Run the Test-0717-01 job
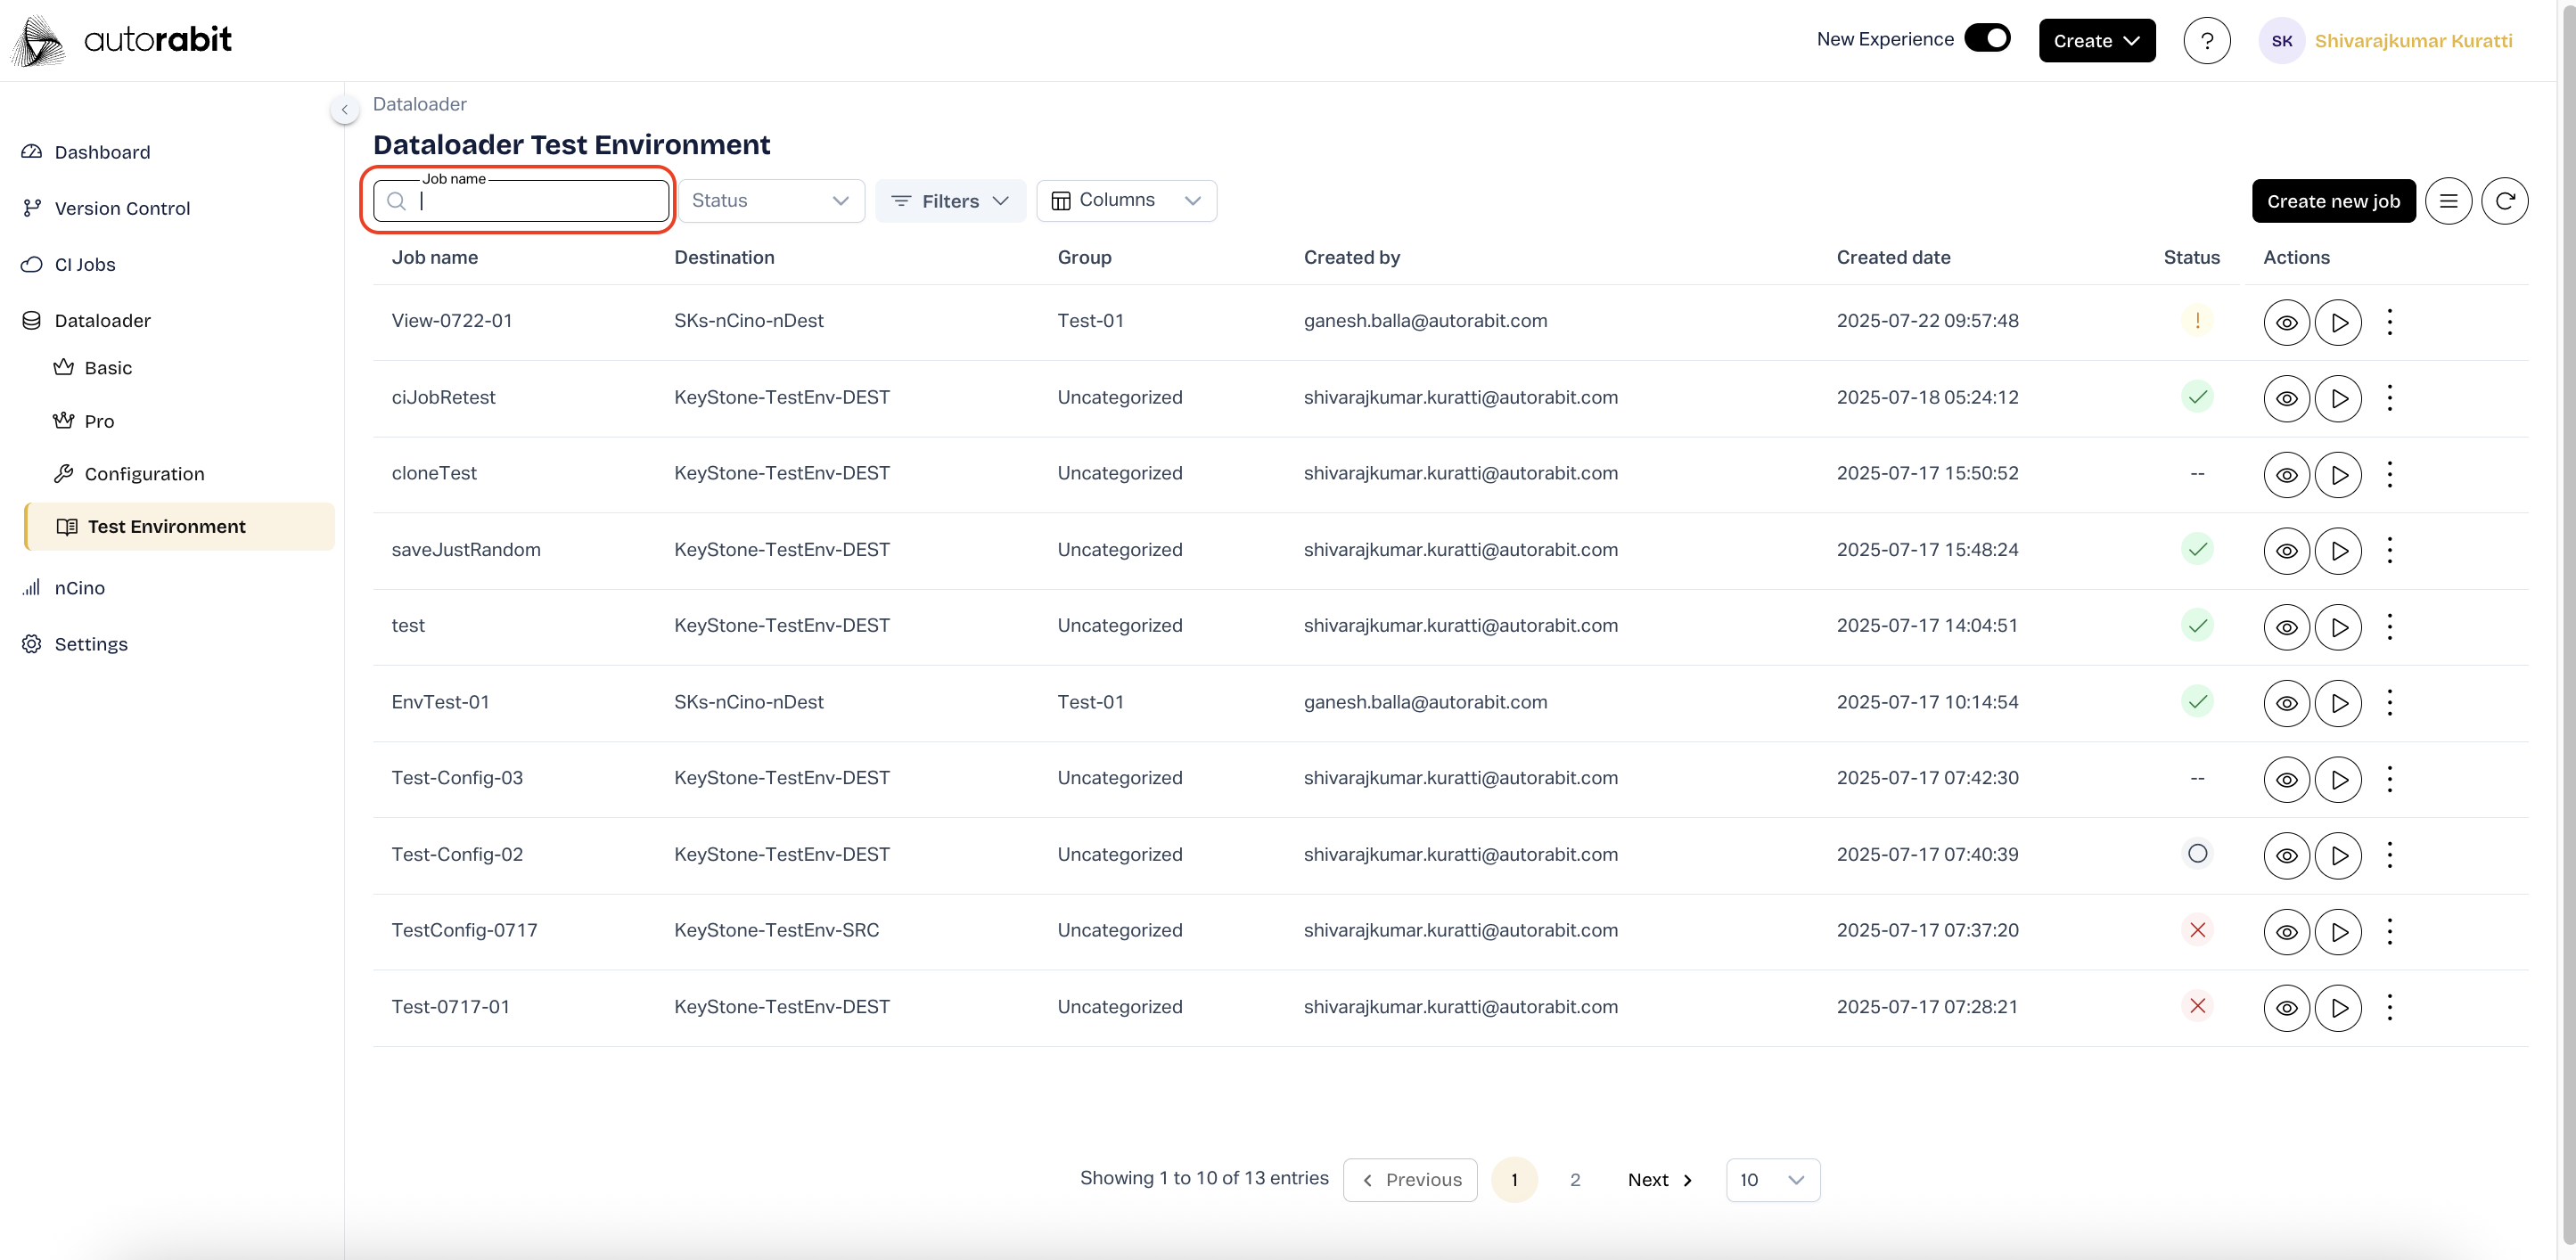The height and width of the screenshot is (1260, 2576). (x=2338, y=1008)
